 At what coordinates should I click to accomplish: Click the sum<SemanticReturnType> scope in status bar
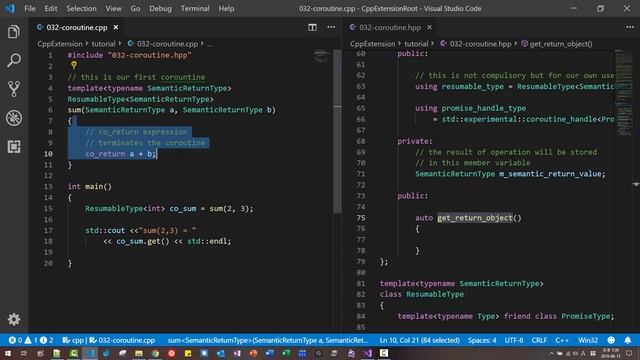(268, 340)
